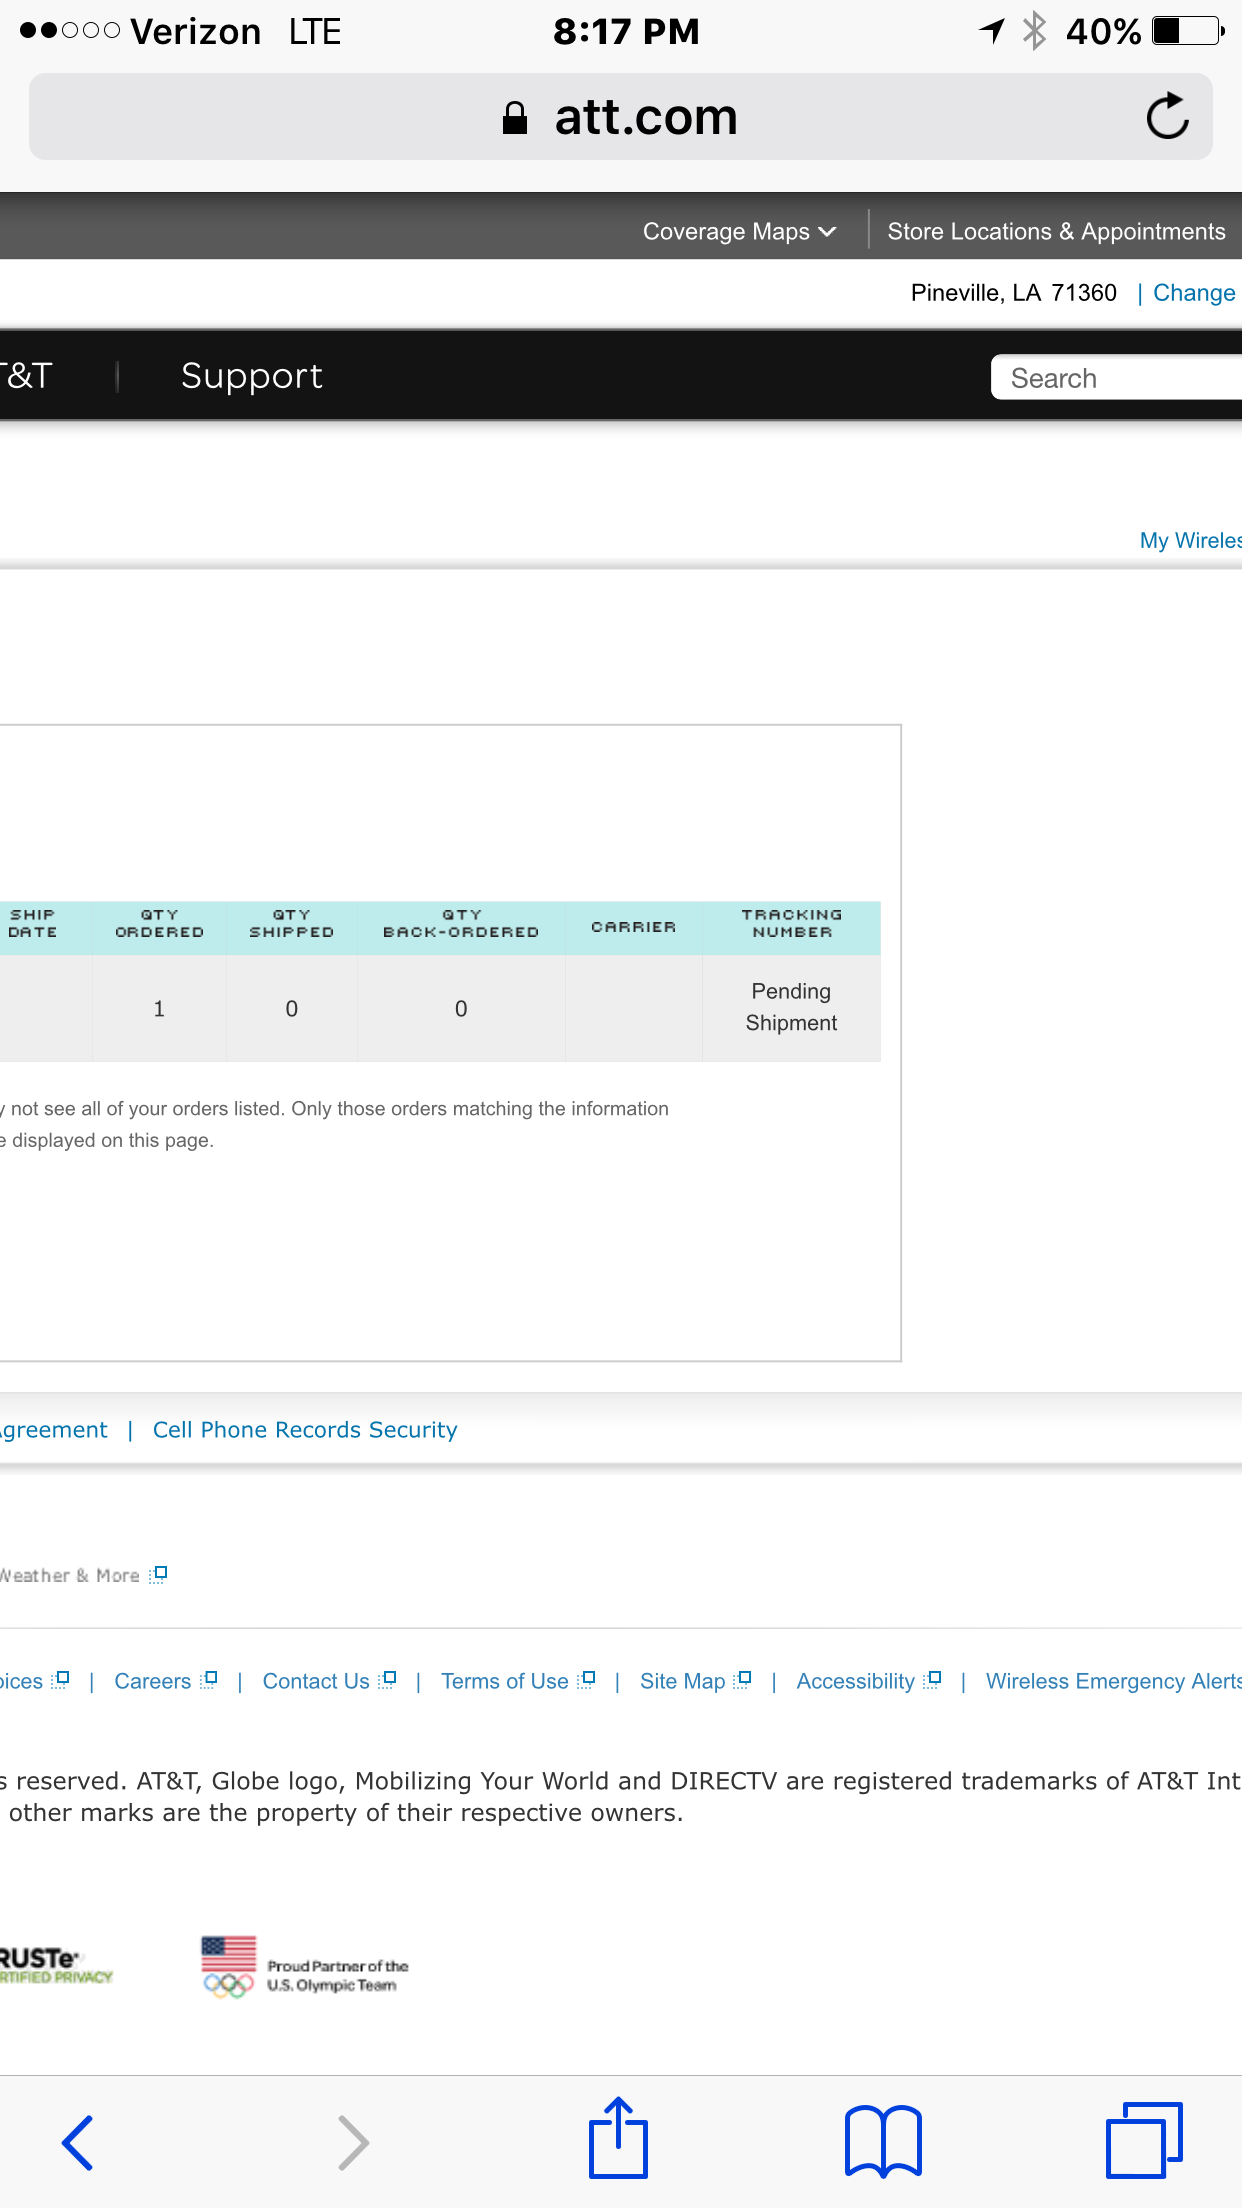
Task: Tap the location arrow status icon
Action: pyautogui.click(x=992, y=31)
